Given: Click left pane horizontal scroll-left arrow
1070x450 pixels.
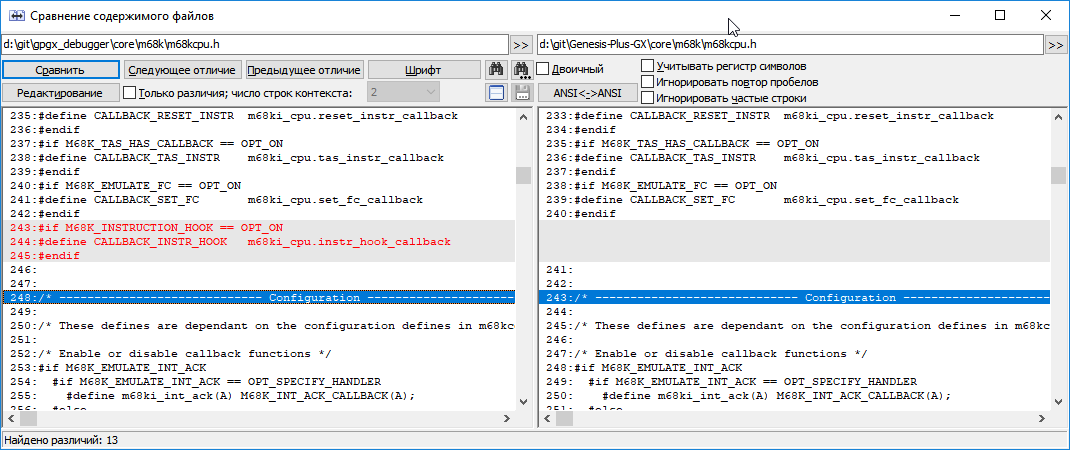Looking at the screenshot, I should click(10, 418).
